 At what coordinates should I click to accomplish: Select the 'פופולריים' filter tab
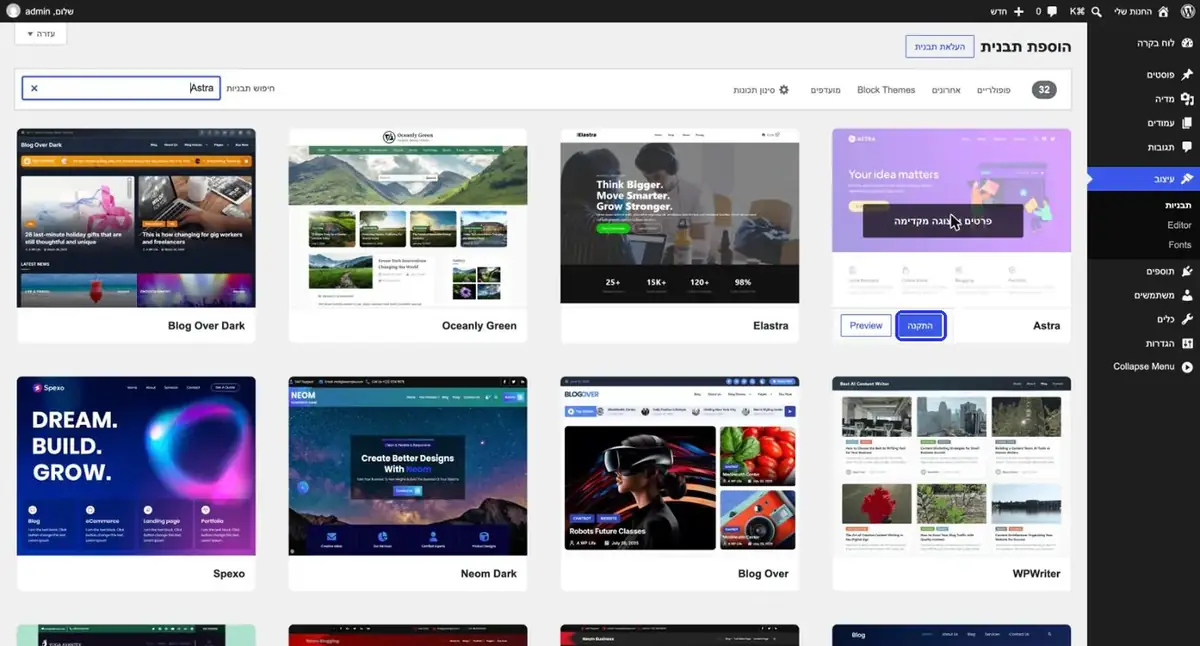[993, 90]
